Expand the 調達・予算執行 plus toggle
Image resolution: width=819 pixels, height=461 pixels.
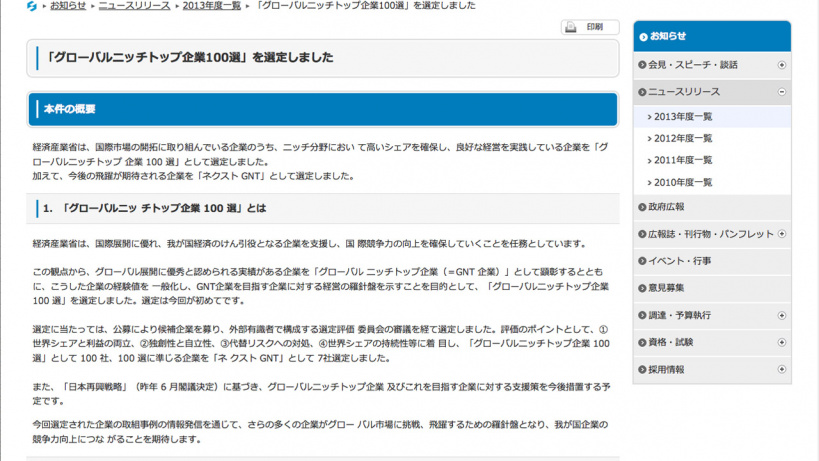tap(781, 315)
